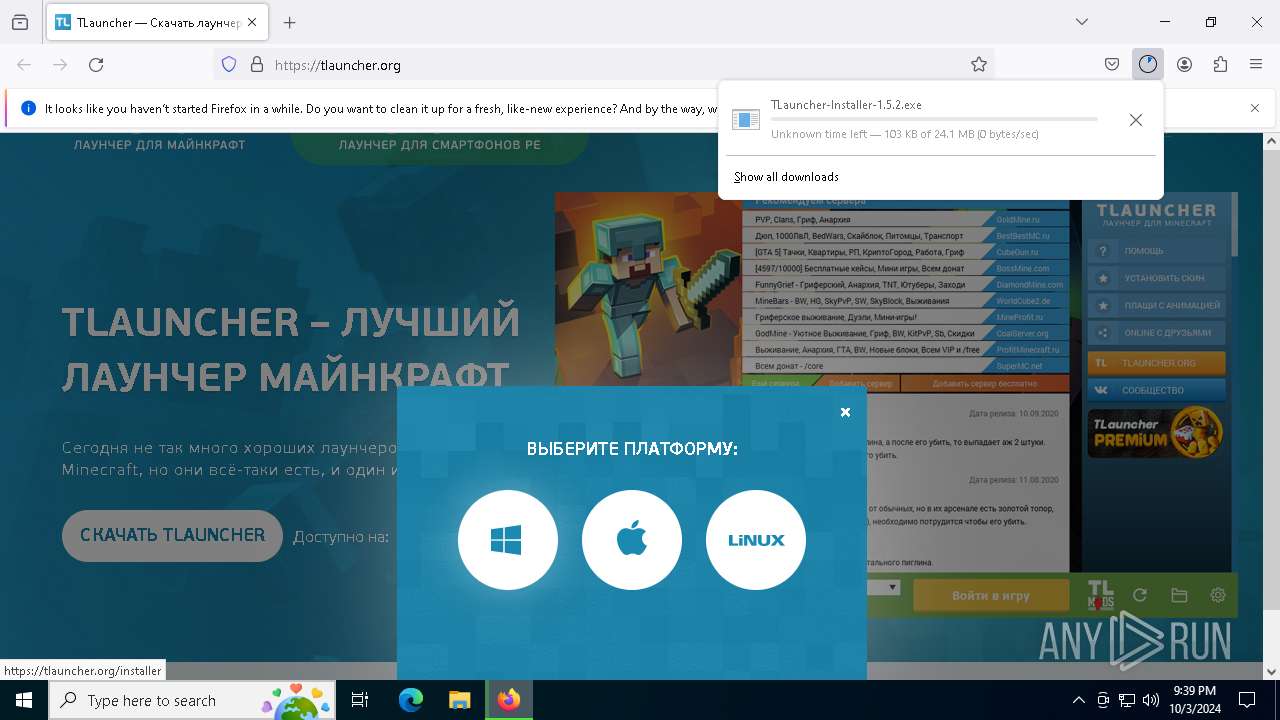Click the СКАЧАТЬ TLAUNCHER download button
Image resolution: width=1280 pixels, height=720 pixels.
172,535
